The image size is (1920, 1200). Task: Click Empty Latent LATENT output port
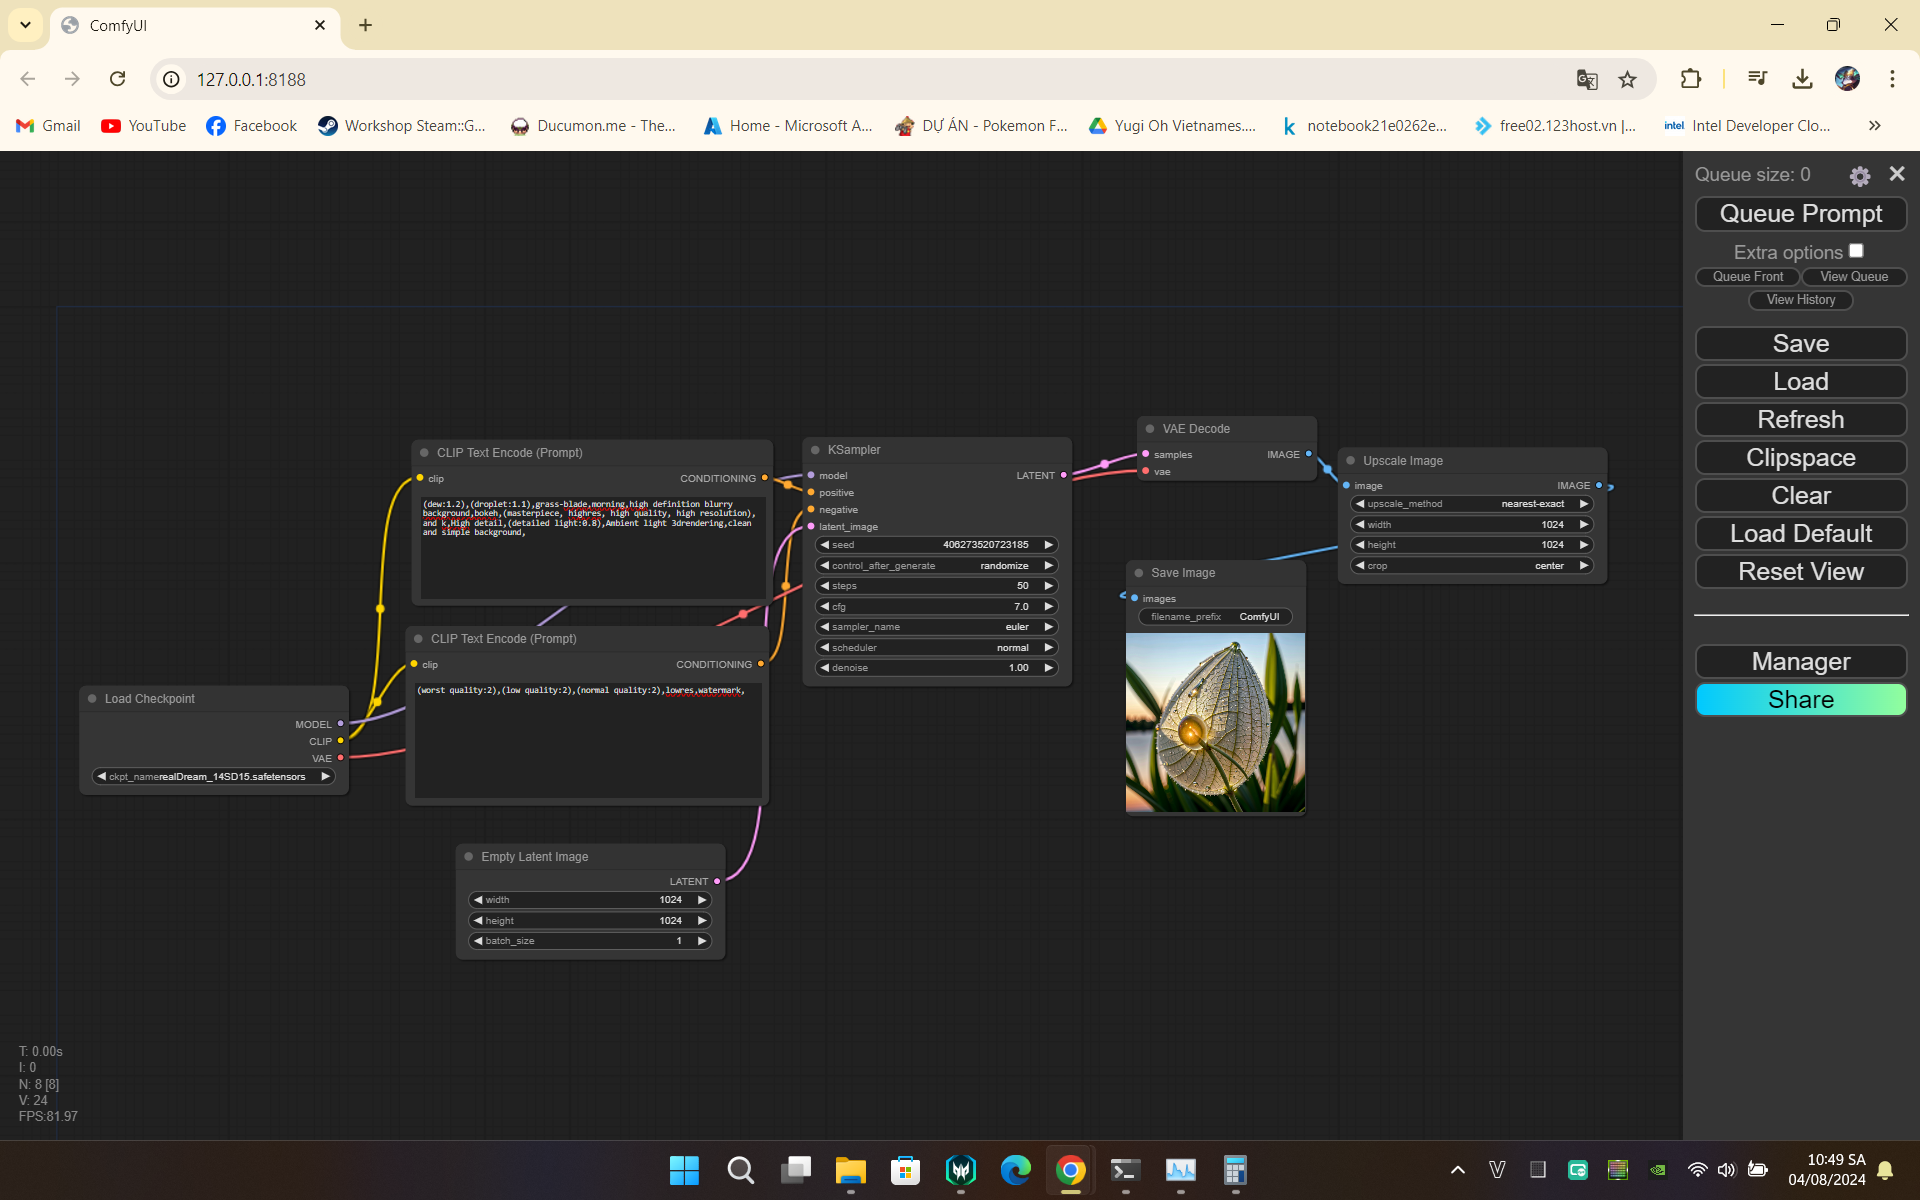[x=717, y=881]
